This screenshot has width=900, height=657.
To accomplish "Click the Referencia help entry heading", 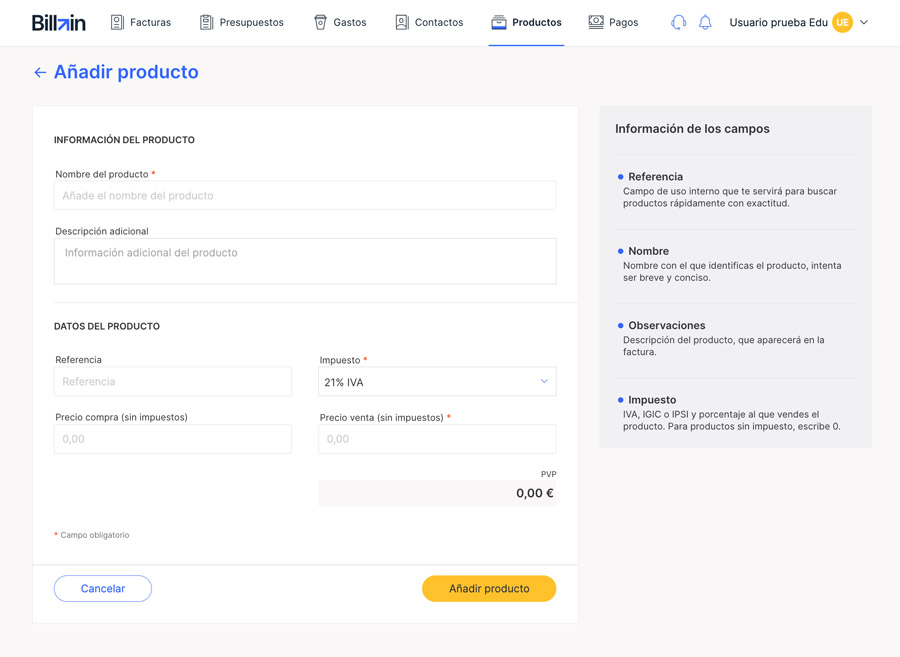I will click(x=655, y=177).
